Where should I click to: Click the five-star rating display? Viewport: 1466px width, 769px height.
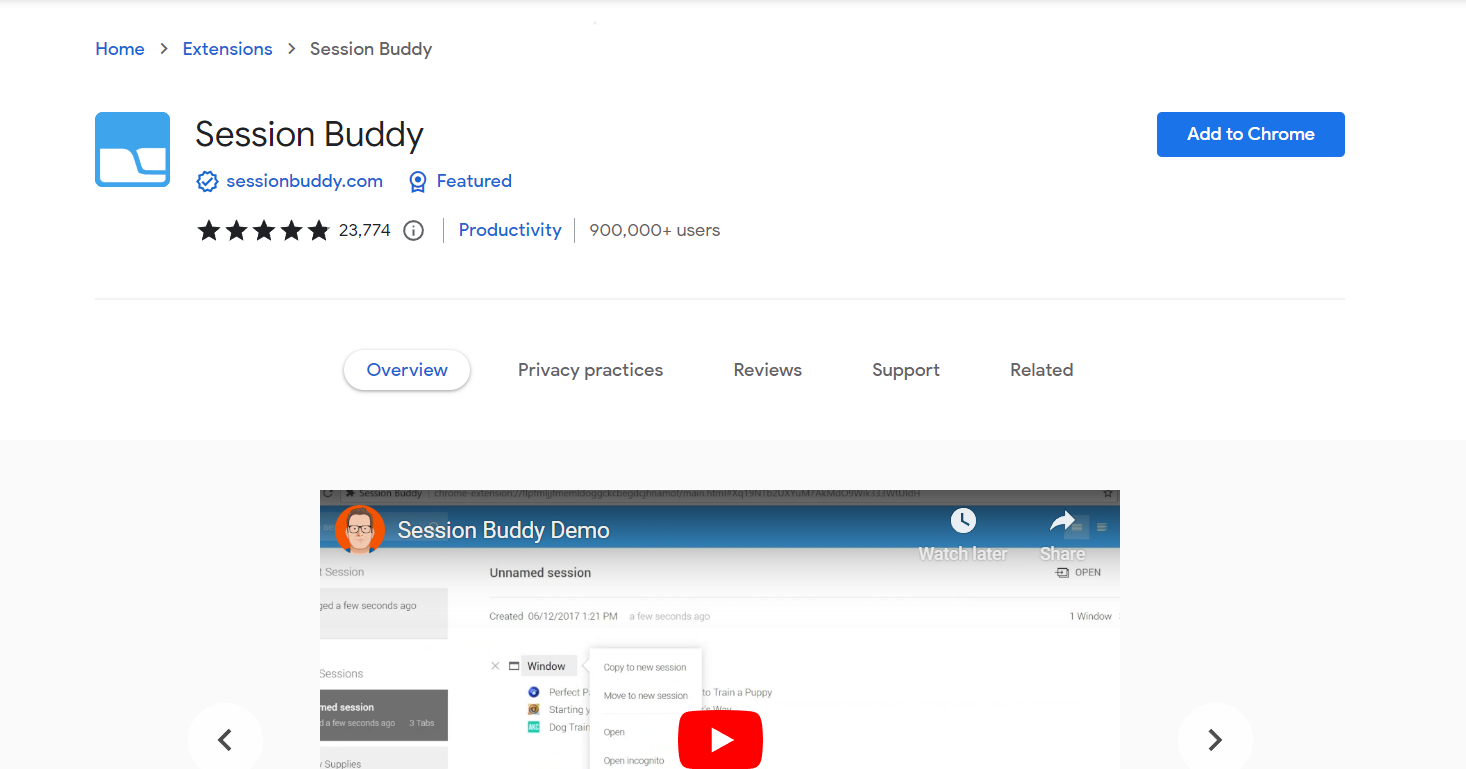(x=263, y=230)
